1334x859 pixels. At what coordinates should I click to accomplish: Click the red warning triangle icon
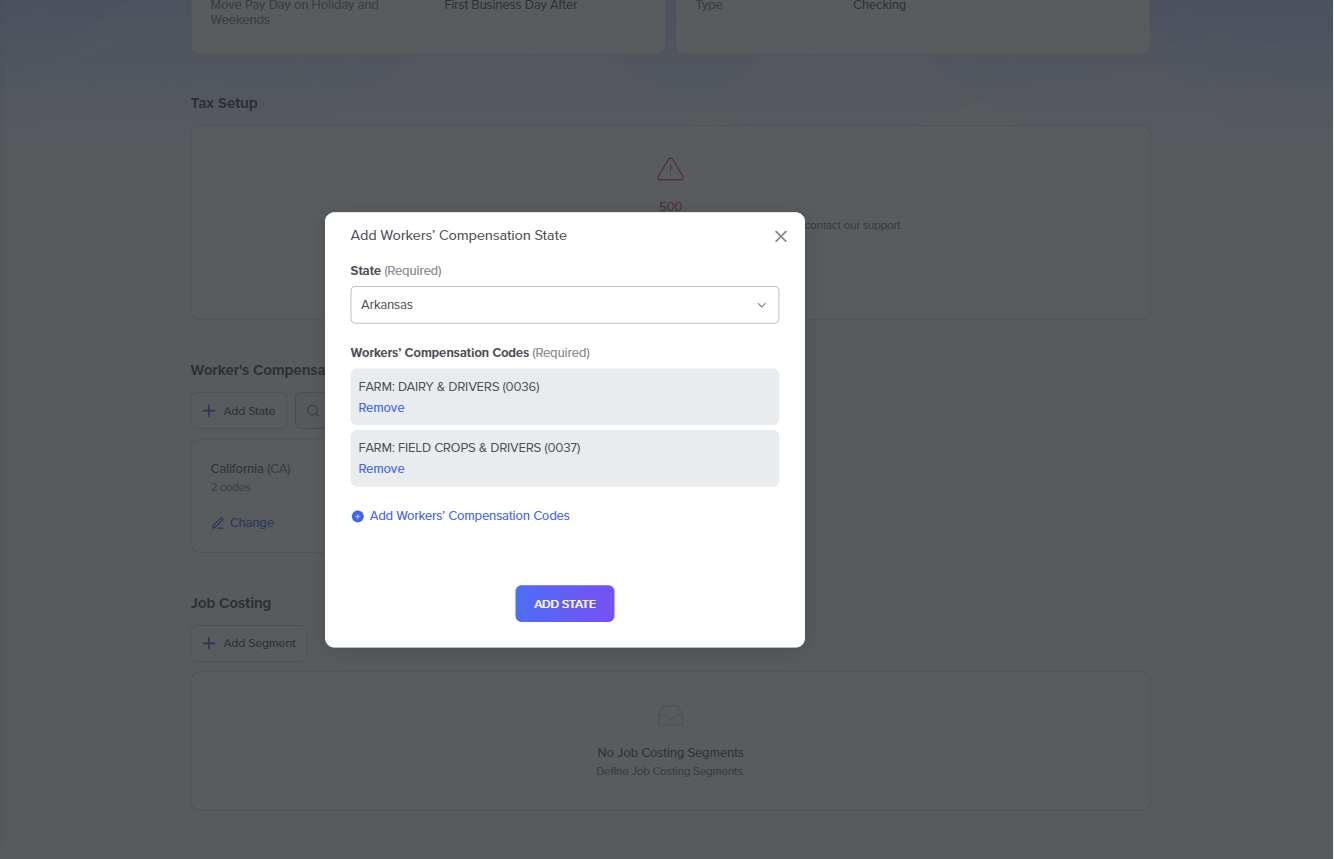coord(670,169)
